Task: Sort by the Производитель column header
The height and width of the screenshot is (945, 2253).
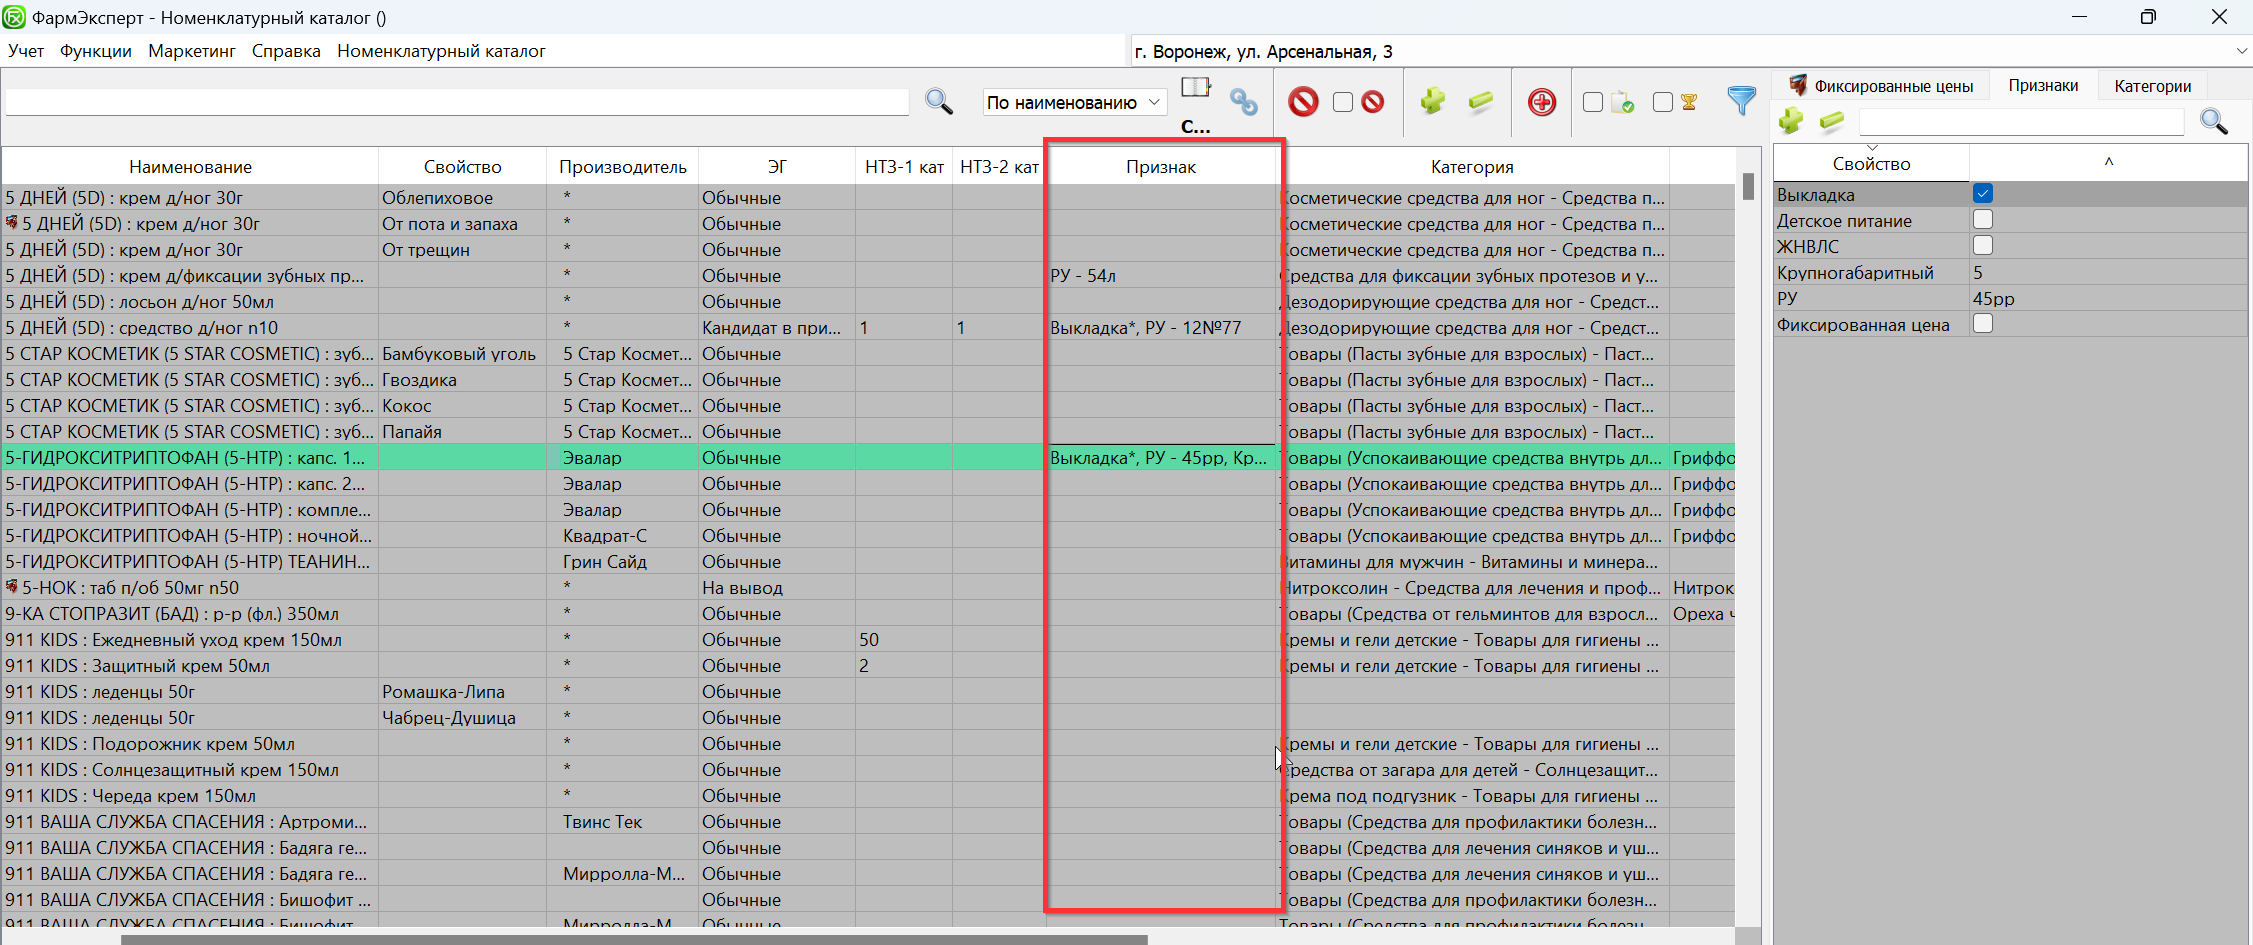Action: coord(622,167)
